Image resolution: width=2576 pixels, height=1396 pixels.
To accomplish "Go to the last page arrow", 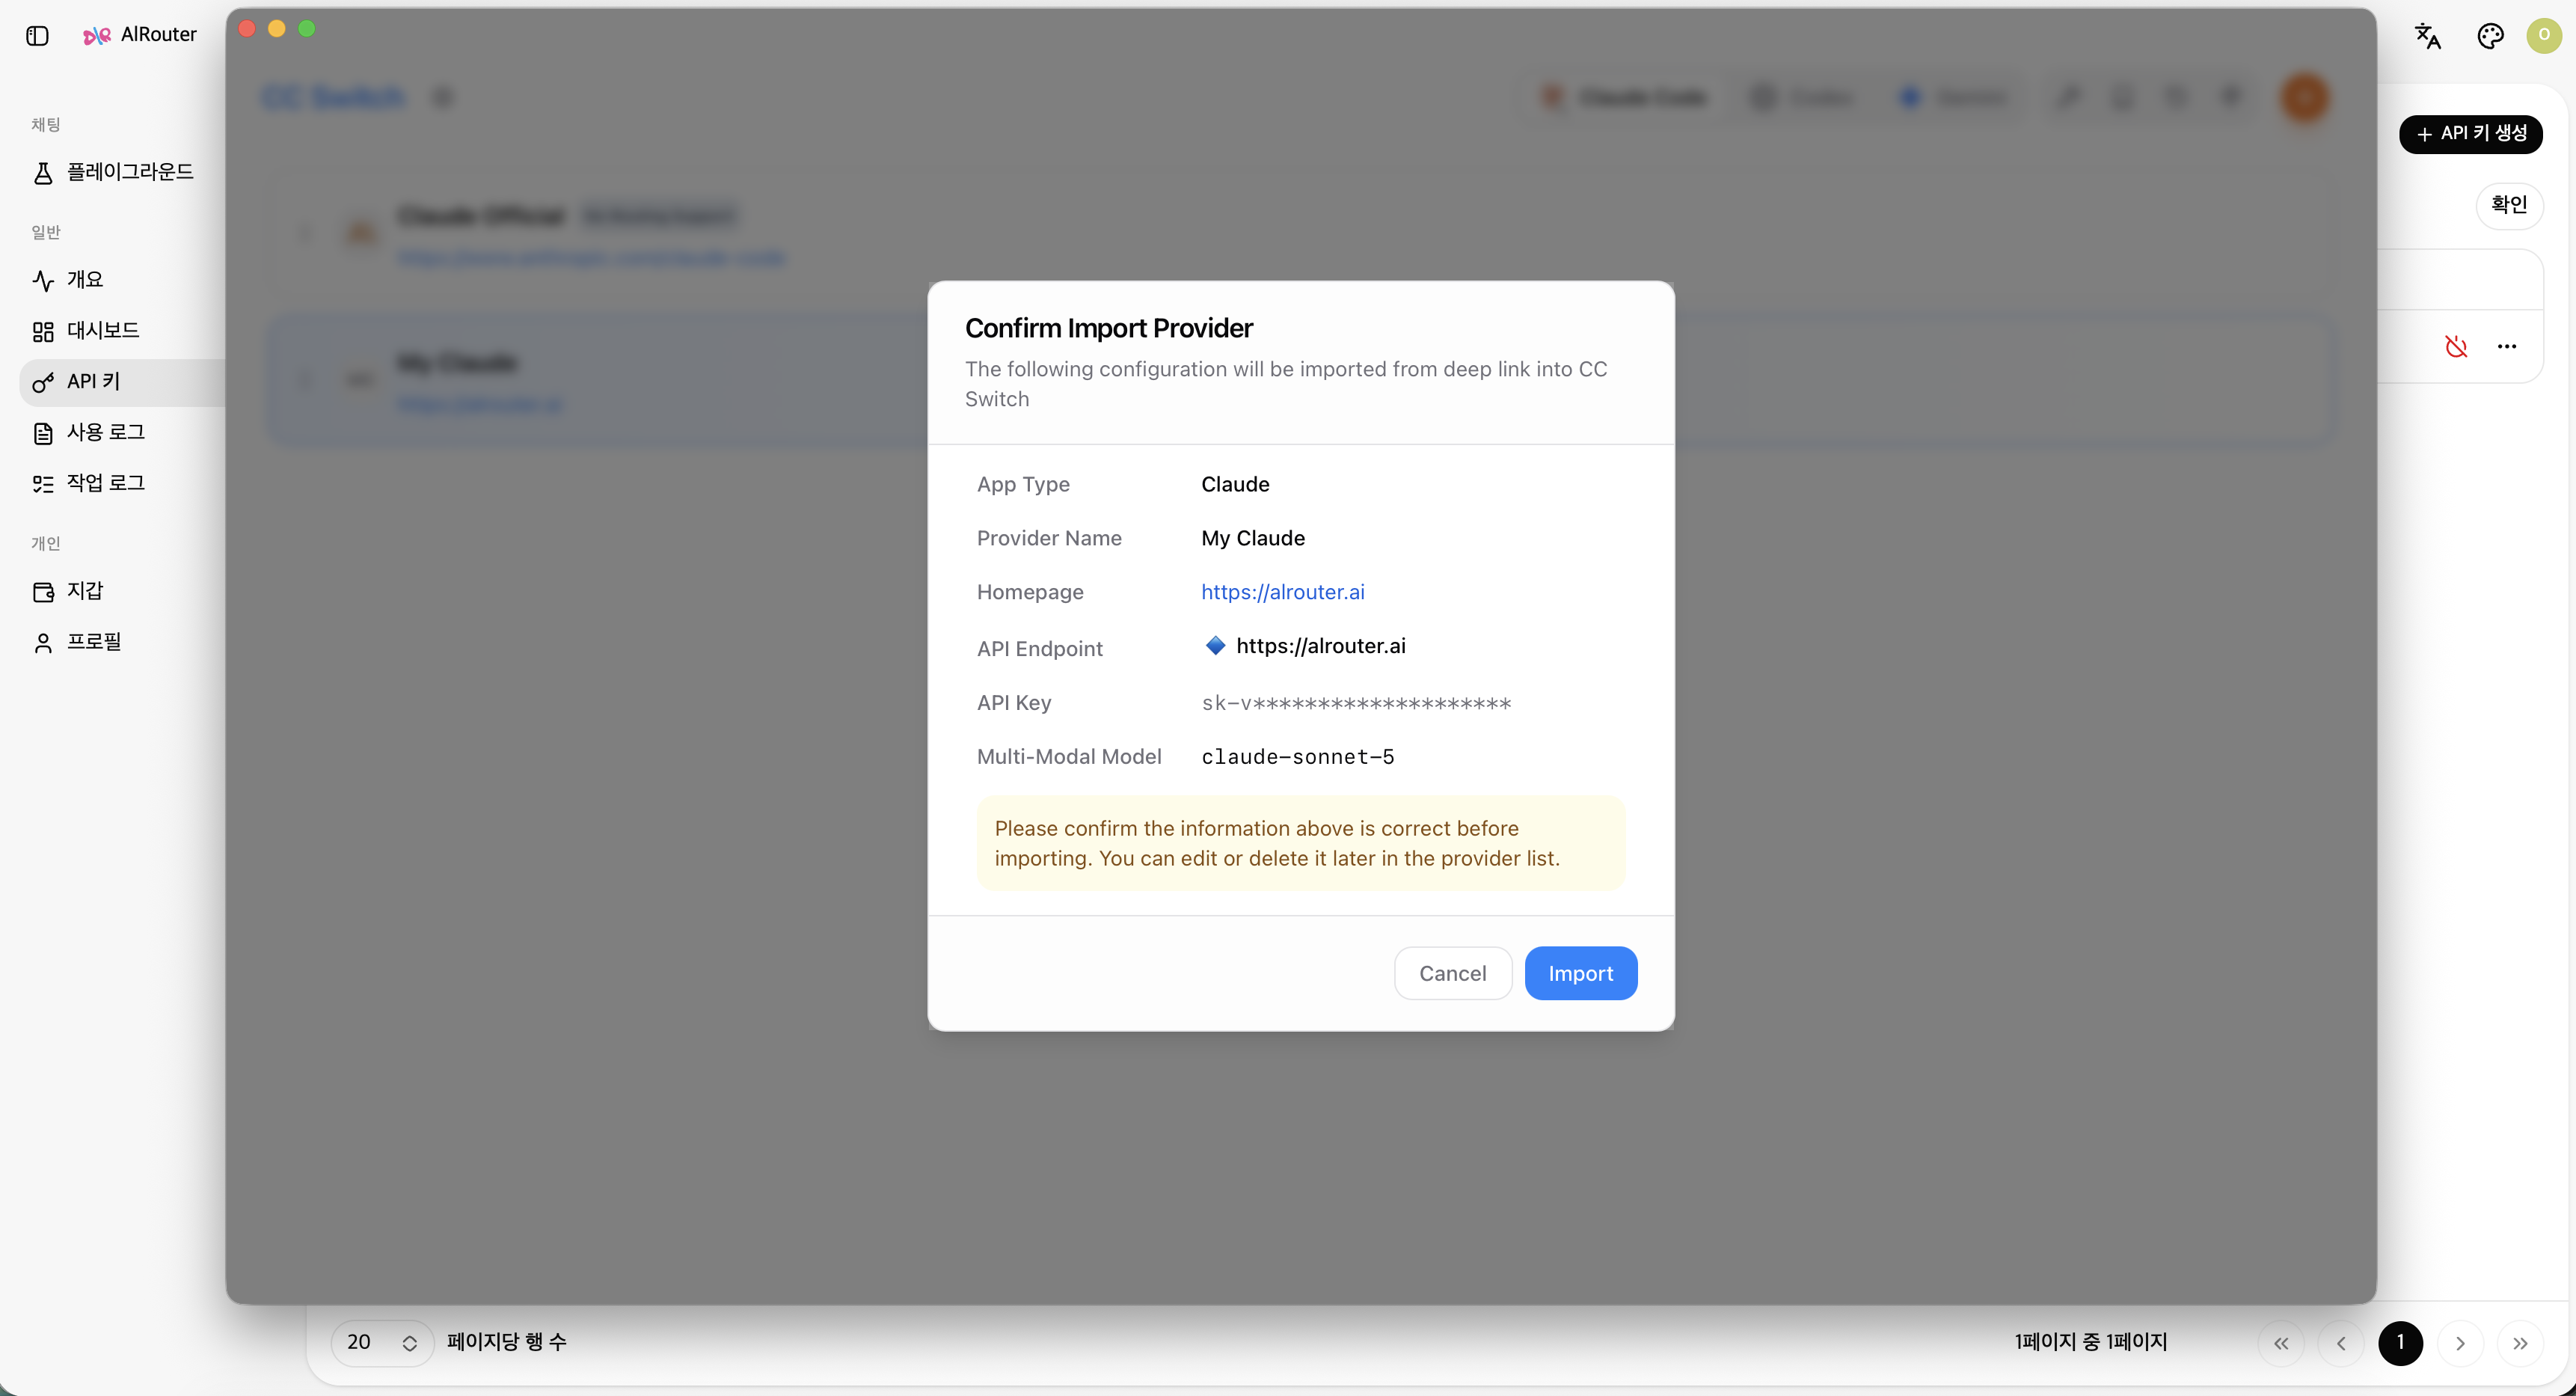I will point(2519,1343).
